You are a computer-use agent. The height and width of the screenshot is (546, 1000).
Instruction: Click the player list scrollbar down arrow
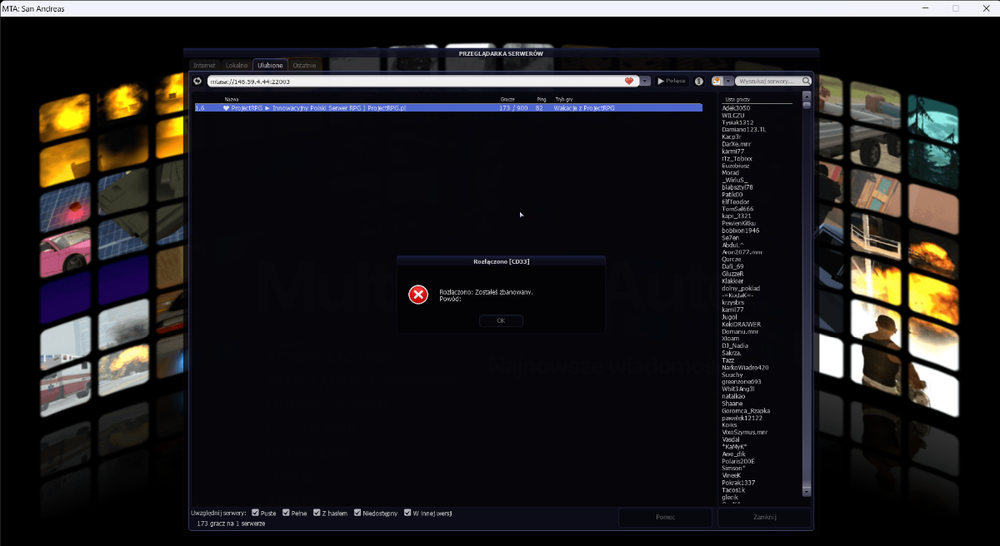pos(806,492)
